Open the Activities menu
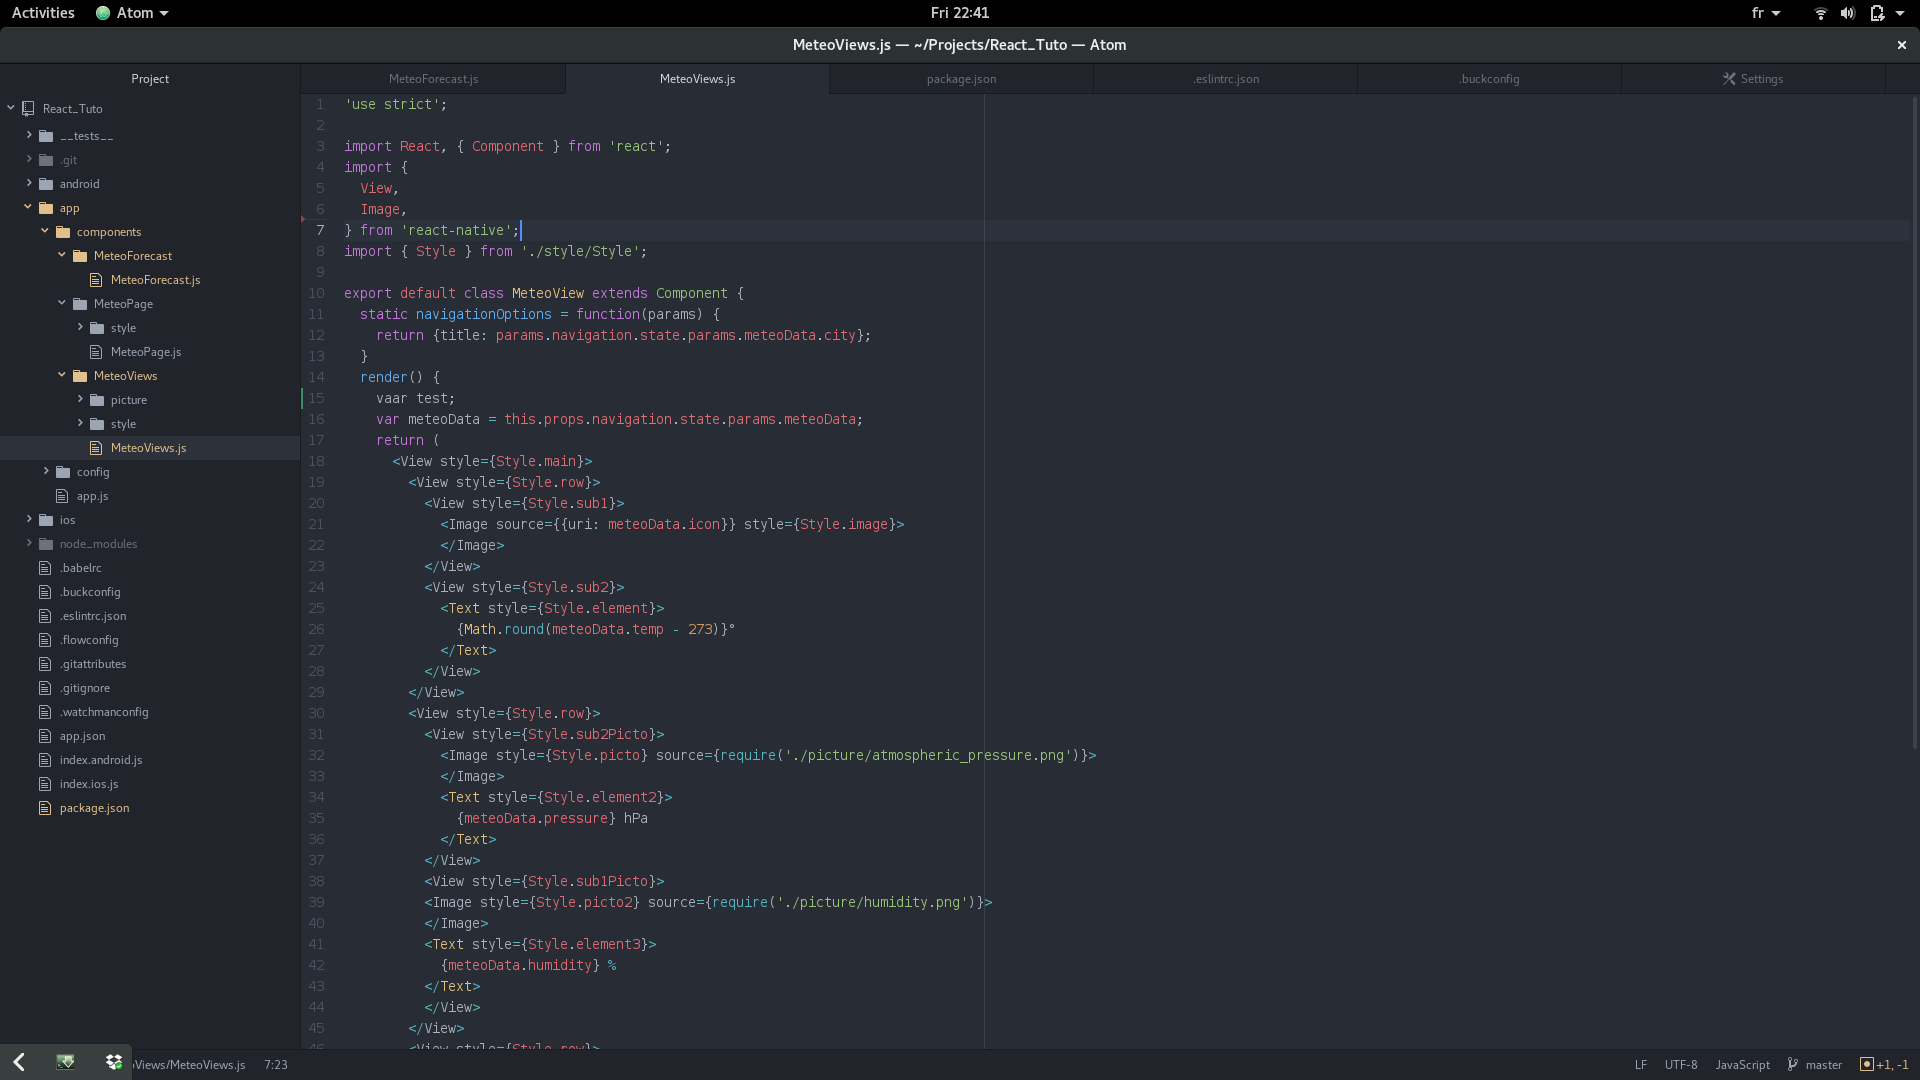The height and width of the screenshot is (1080, 1920). click(43, 13)
